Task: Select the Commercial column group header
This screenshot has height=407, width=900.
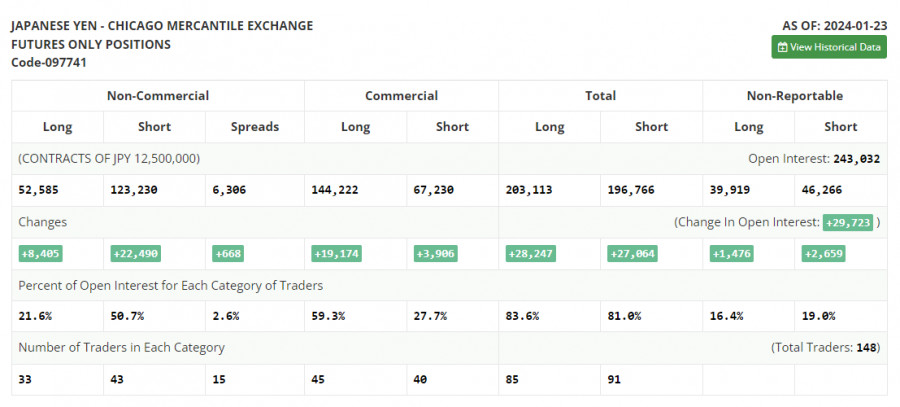Action: click(401, 96)
